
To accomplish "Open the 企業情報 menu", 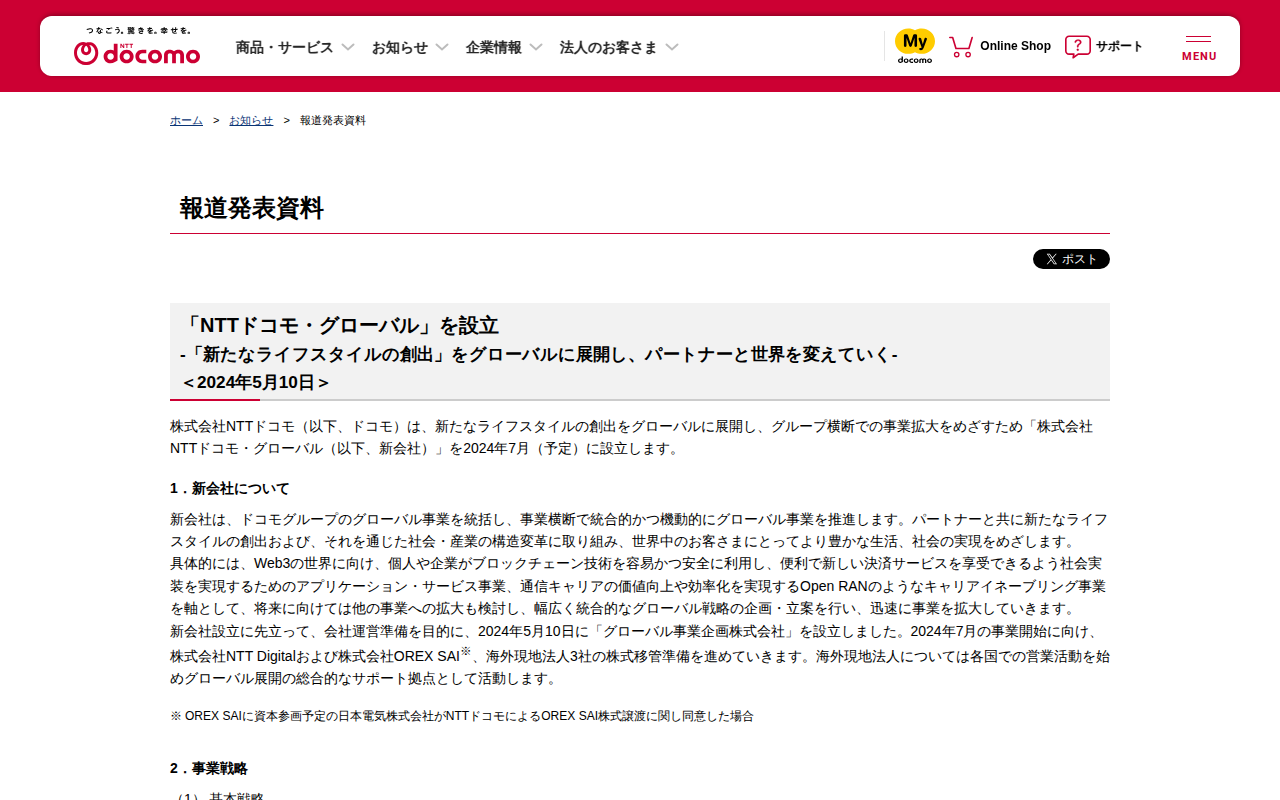I will [494, 47].
